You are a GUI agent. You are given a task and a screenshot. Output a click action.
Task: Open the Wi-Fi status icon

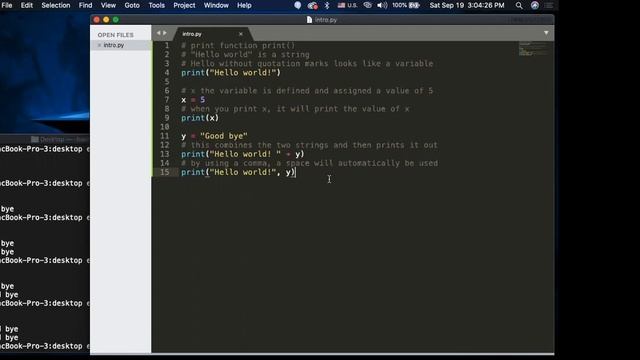pos(367,5)
